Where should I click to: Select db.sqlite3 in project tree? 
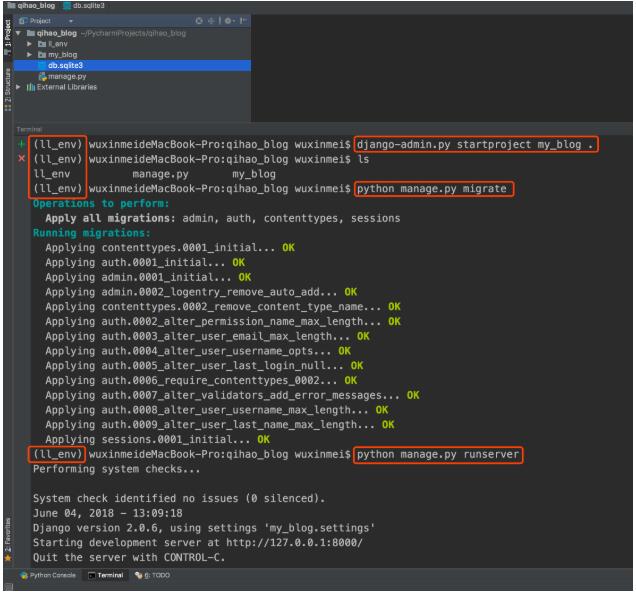click(x=132, y=65)
